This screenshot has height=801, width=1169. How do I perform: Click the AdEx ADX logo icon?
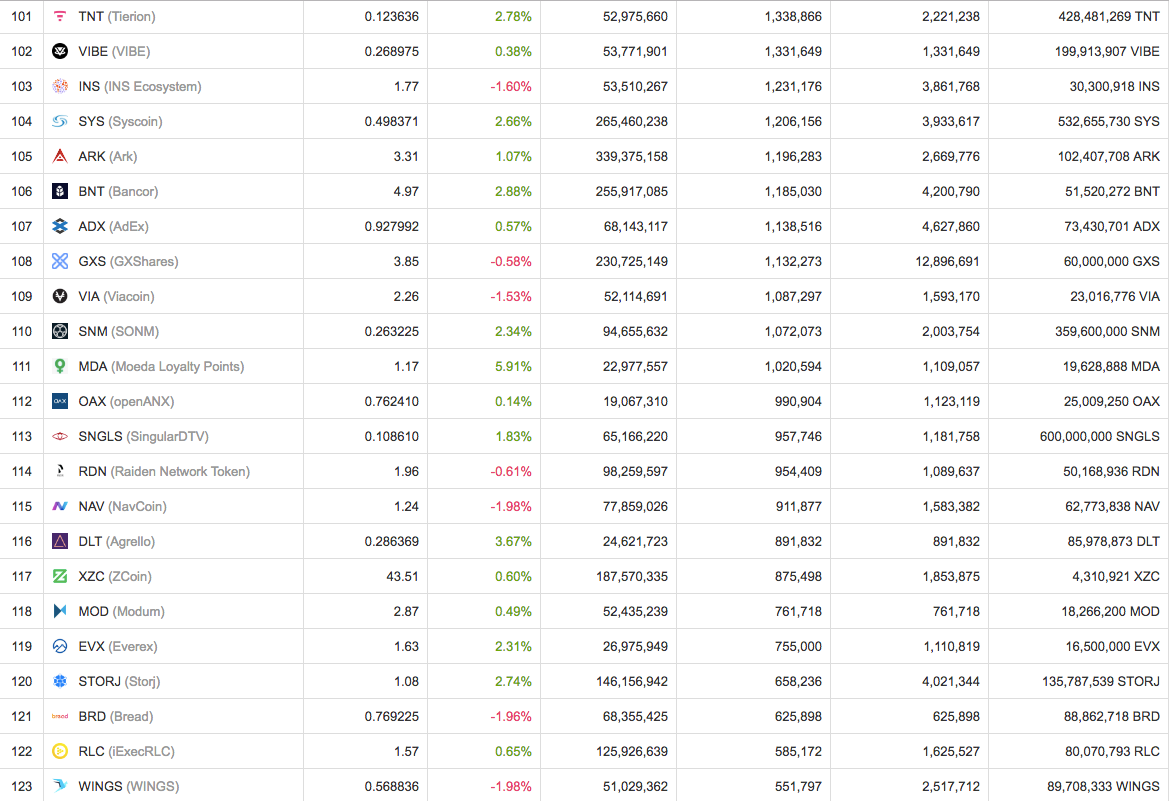[x=60, y=227]
